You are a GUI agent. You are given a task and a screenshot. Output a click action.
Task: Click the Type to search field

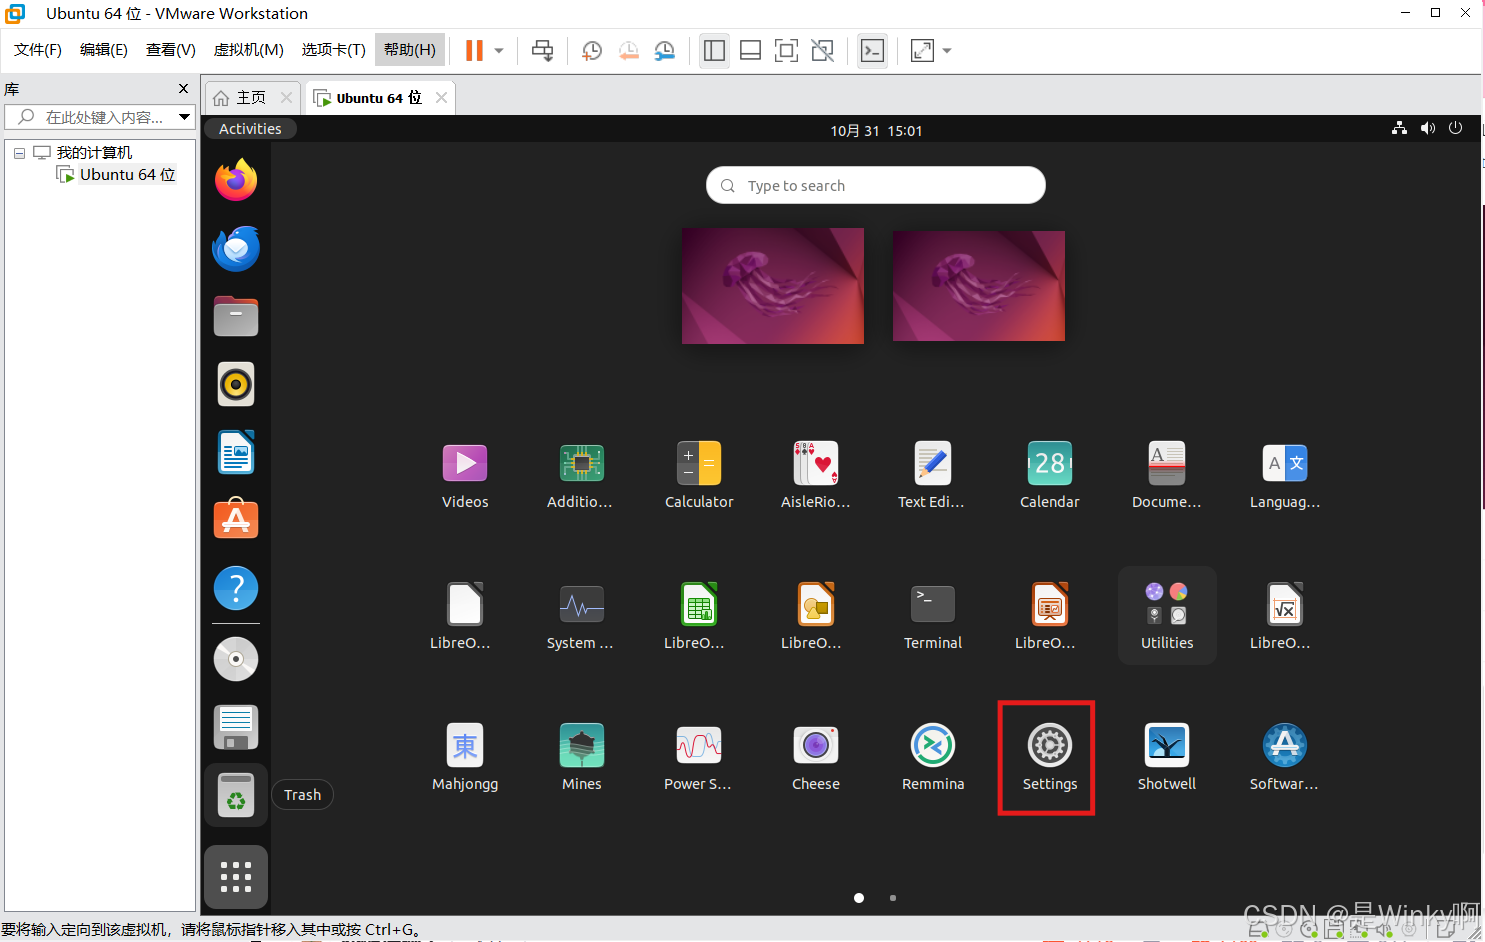(875, 186)
